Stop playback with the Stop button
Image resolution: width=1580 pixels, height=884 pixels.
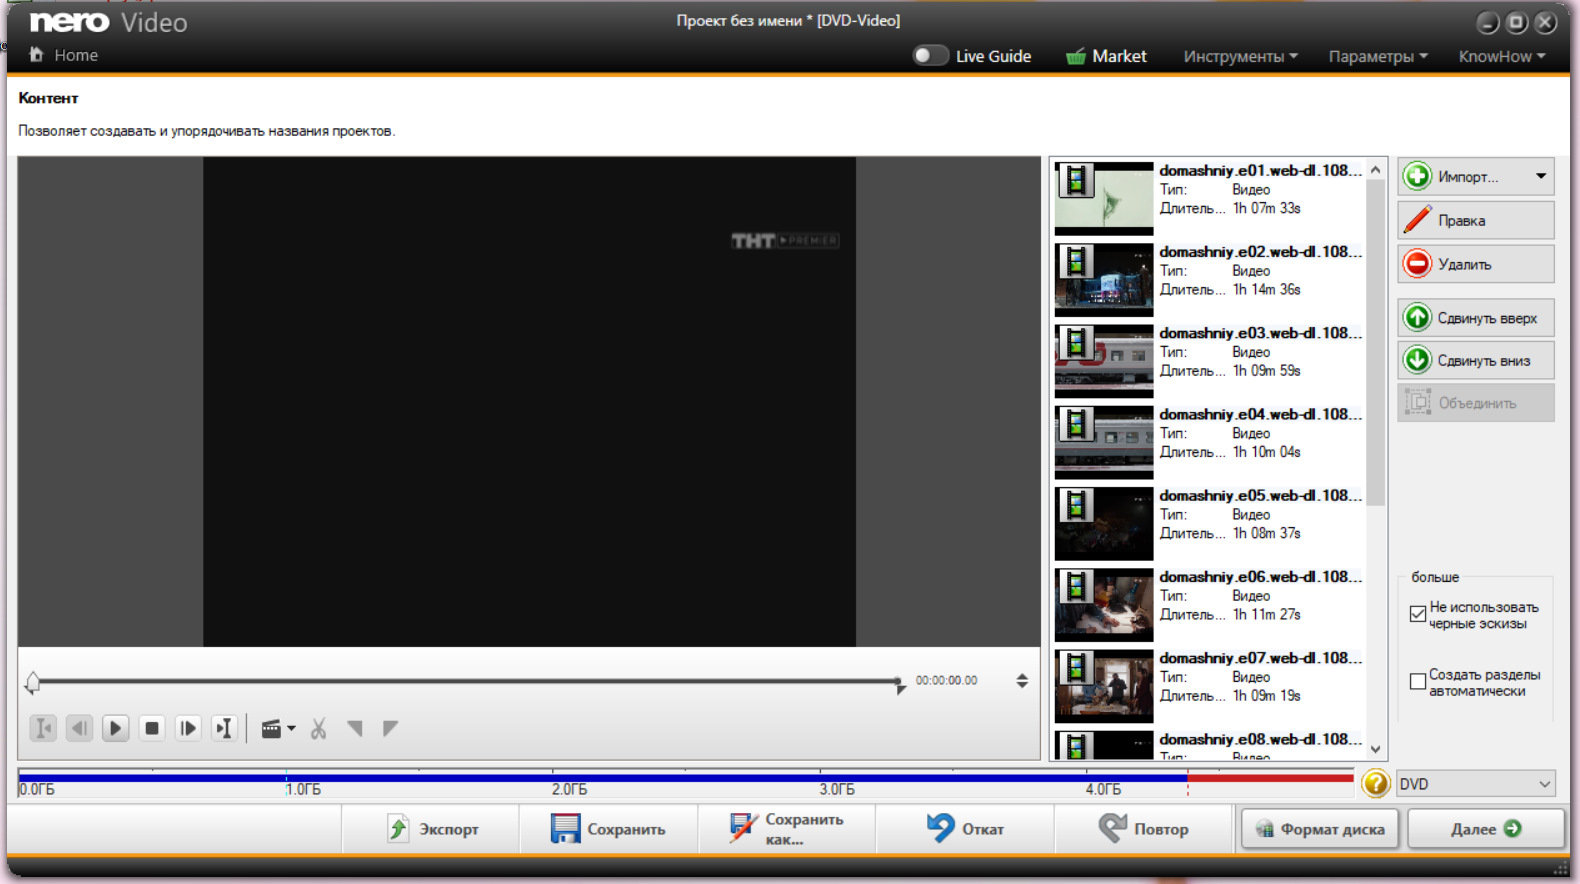[152, 728]
